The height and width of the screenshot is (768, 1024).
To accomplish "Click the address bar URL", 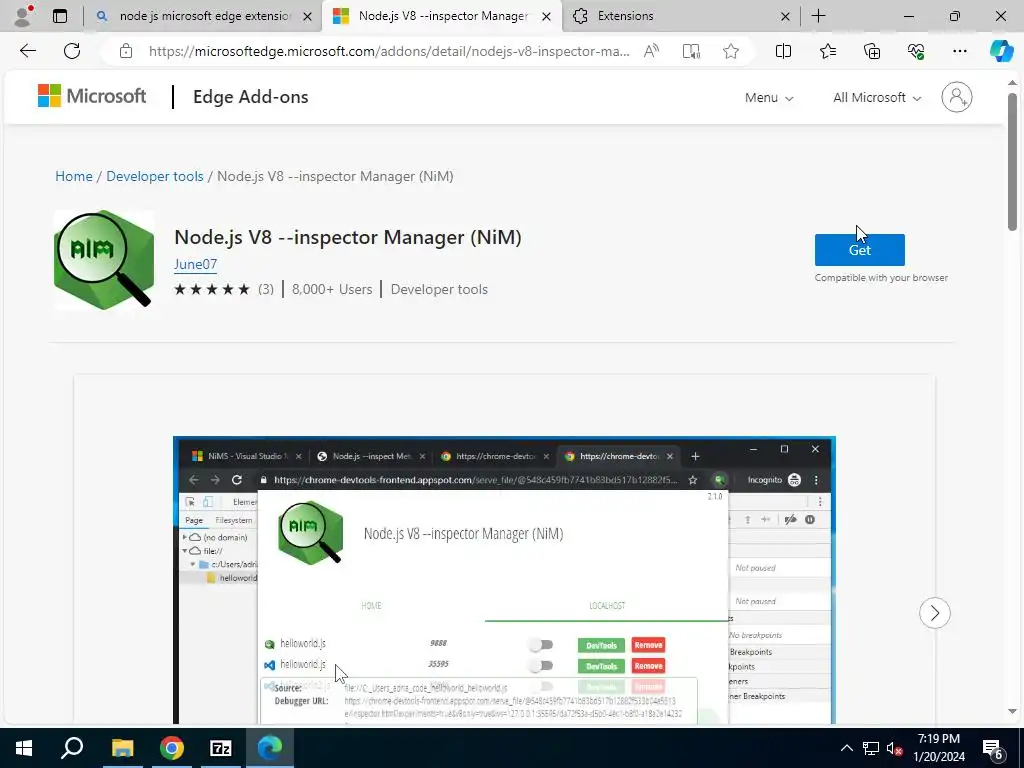I will coord(389,51).
